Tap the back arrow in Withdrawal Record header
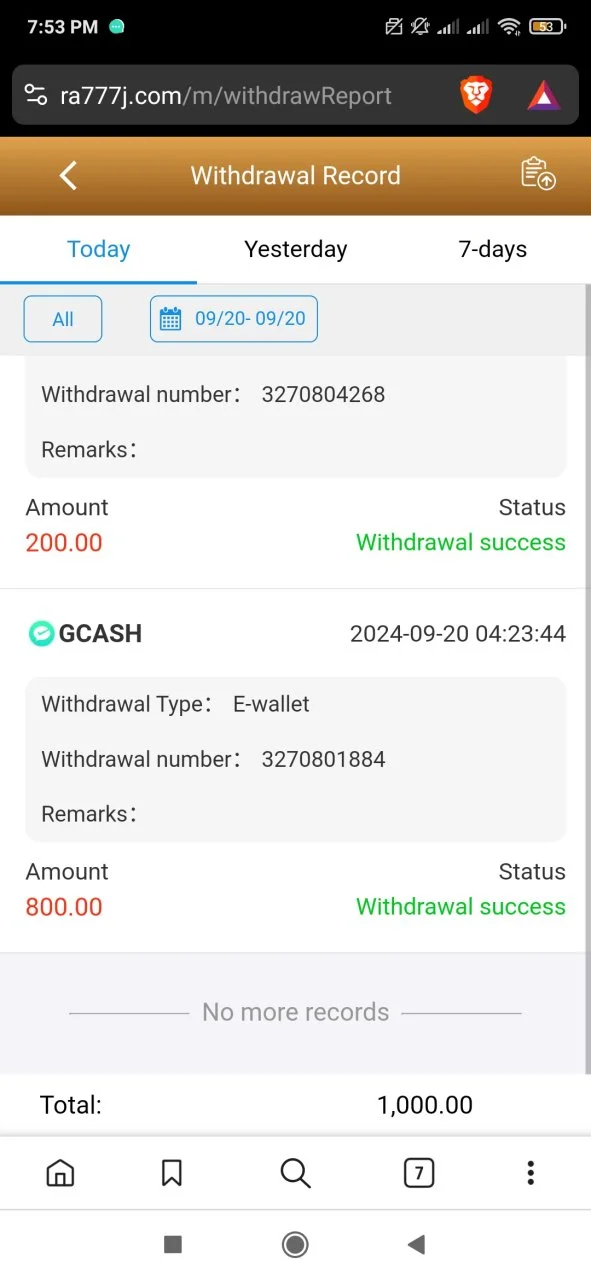Screen dimensions: 591x1280 tap(68, 176)
